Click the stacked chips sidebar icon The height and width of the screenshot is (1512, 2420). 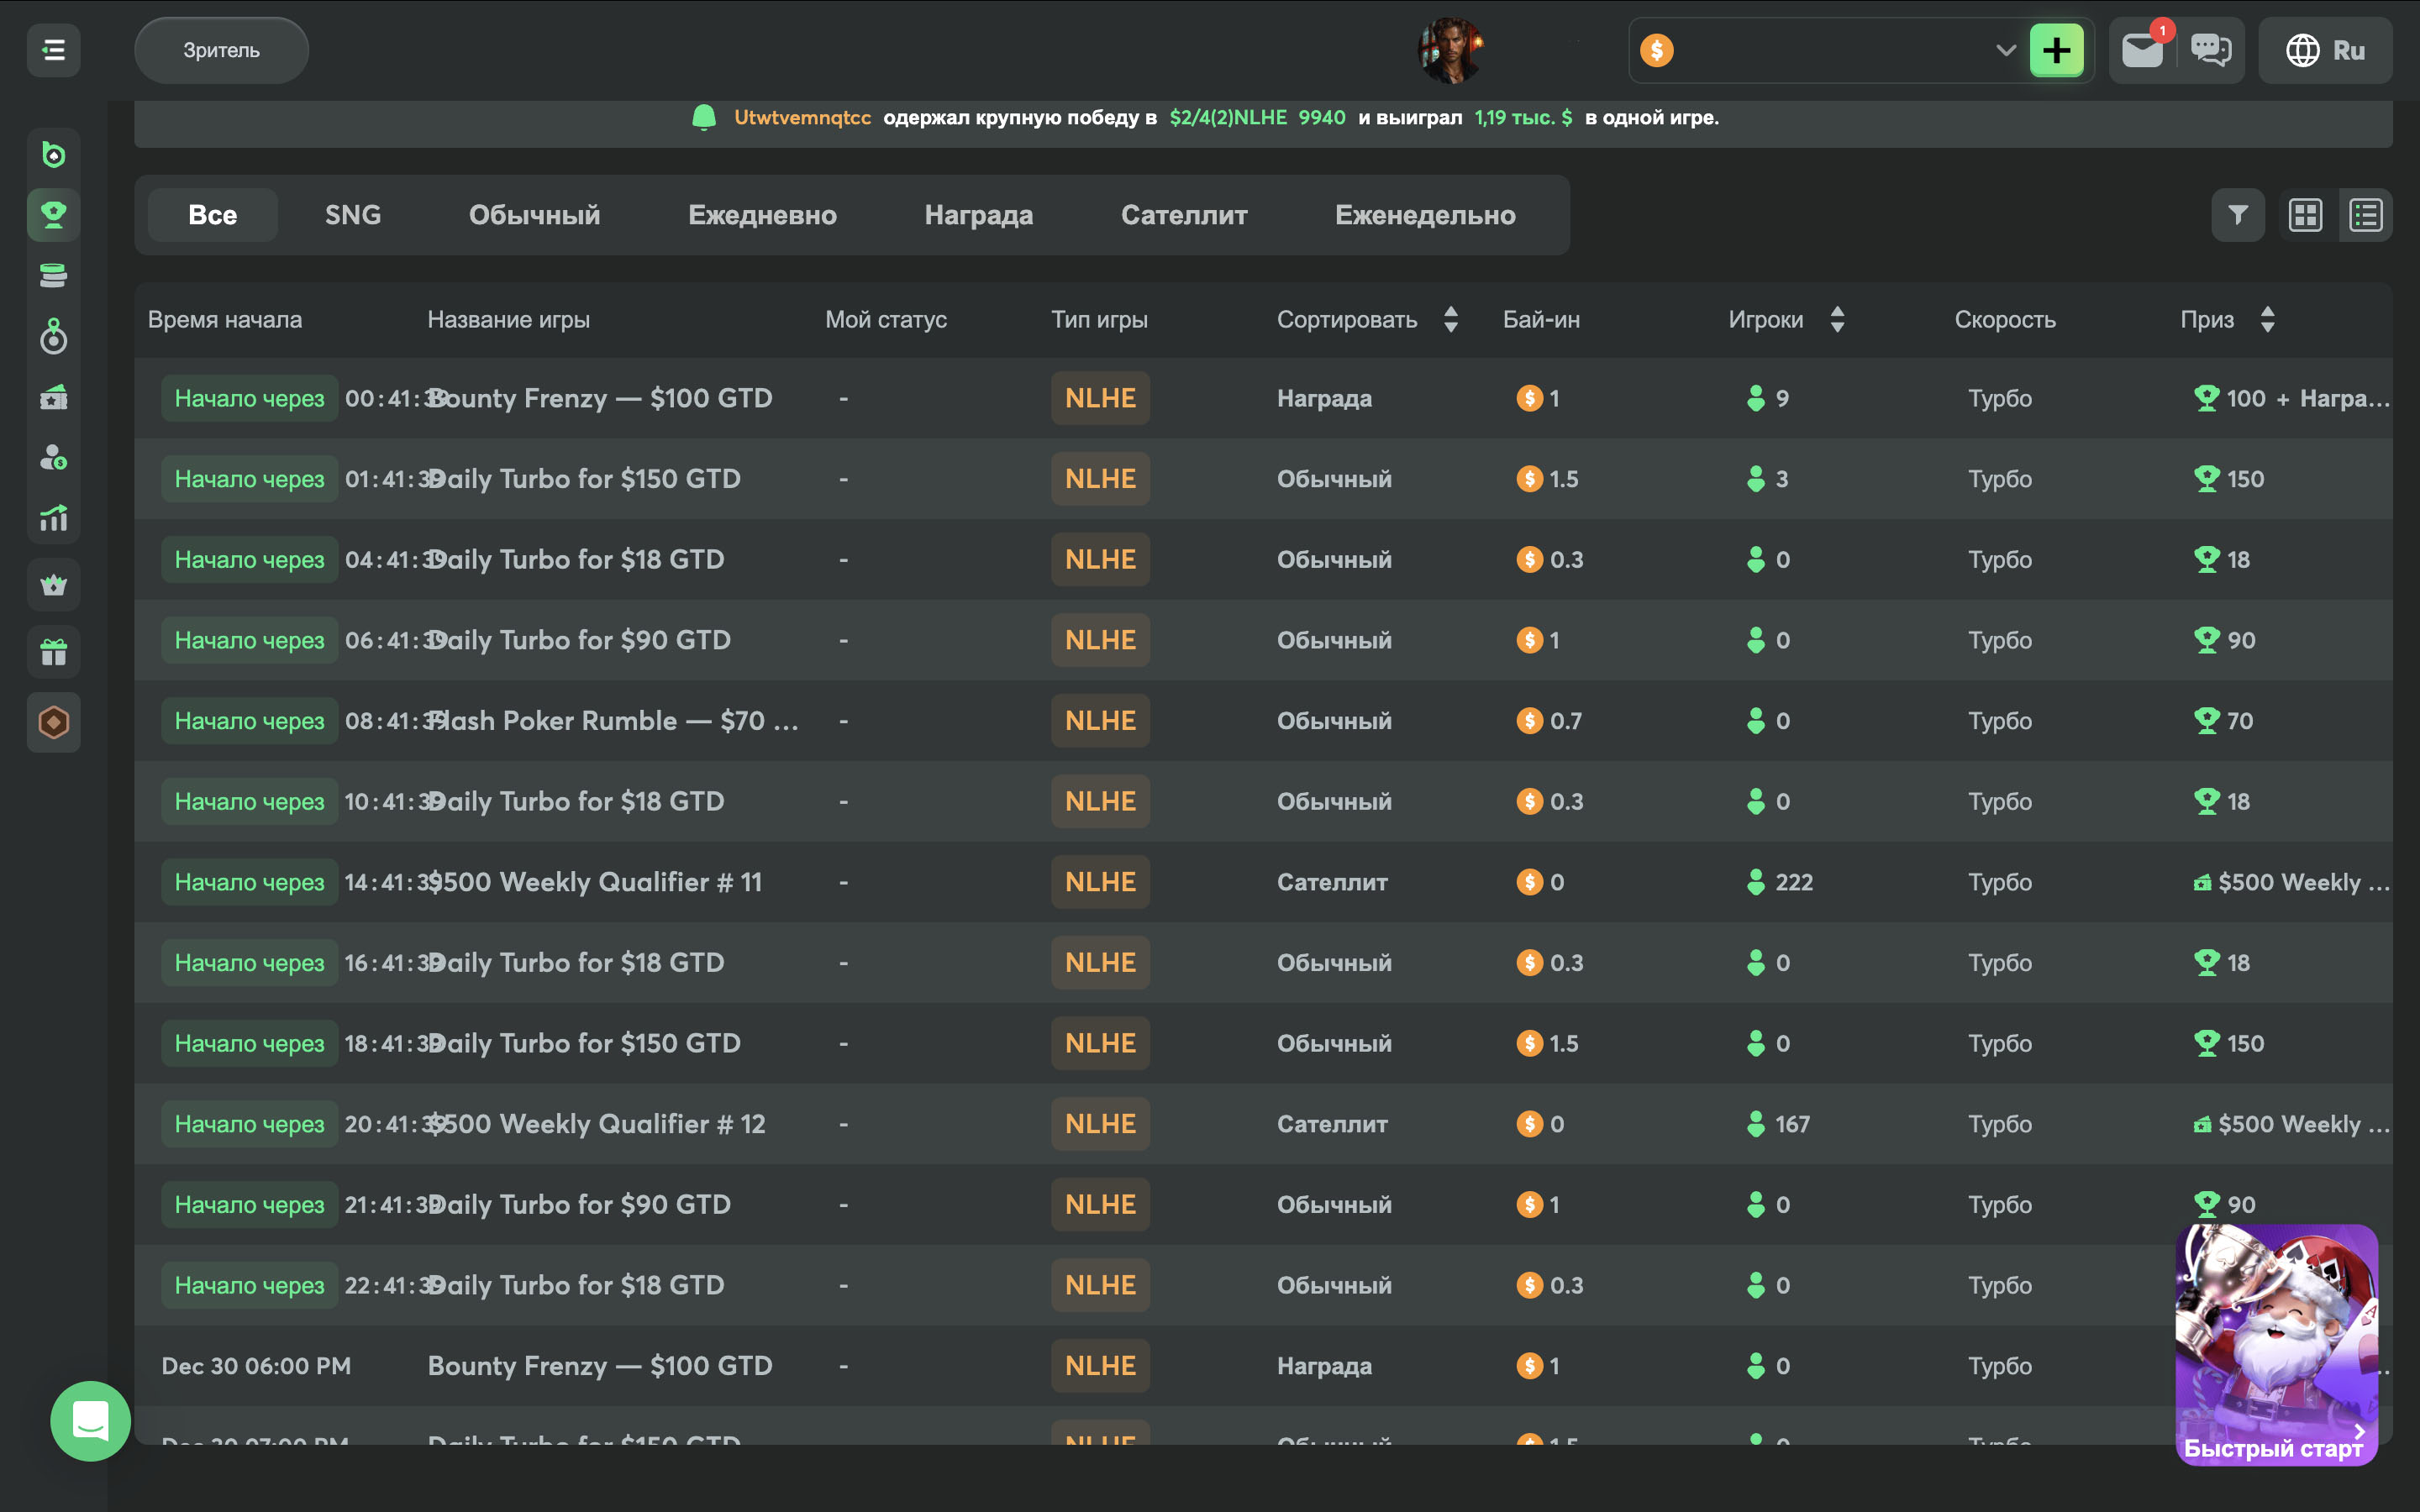click(53, 275)
